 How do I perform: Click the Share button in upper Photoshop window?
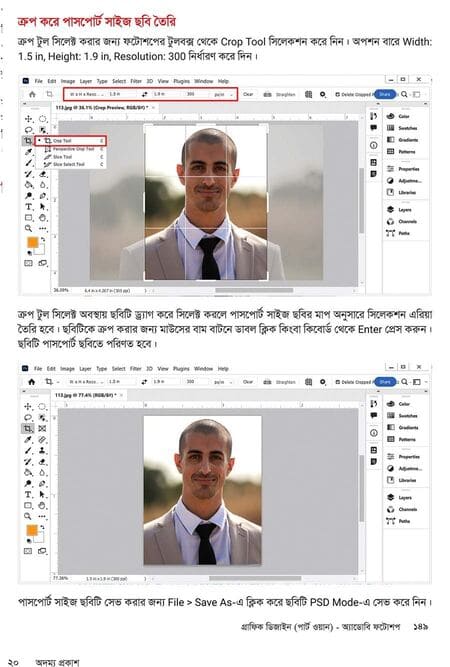click(x=384, y=94)
